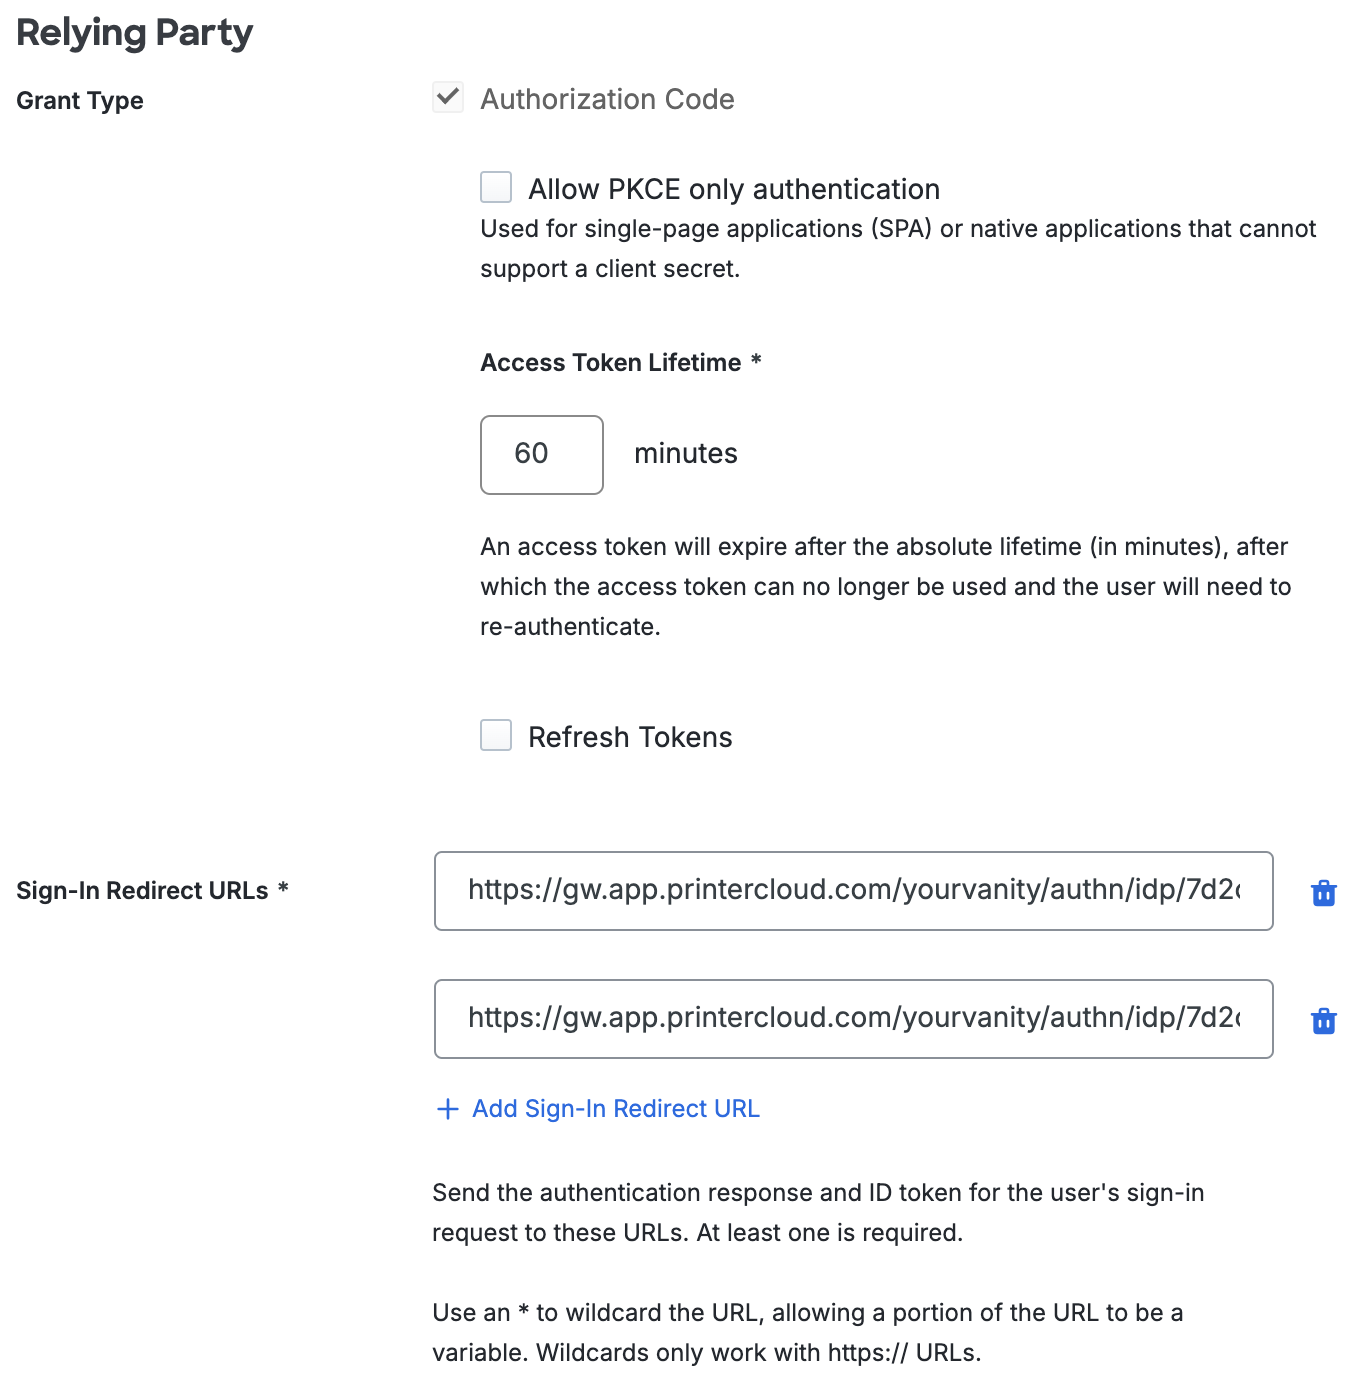The width and height of the screenshot is (1358, 1382).
Task: Click the Sign-In Redirect URLs field label
Action: (x=142, y=891)
